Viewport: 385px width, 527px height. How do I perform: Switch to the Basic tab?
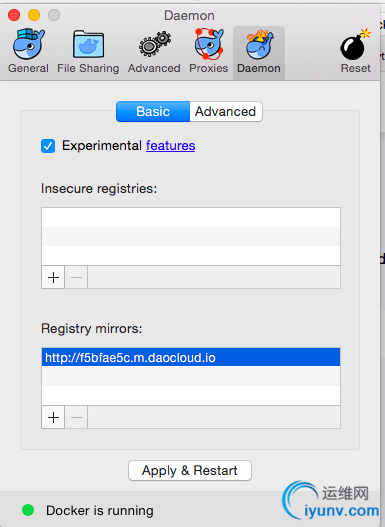153,112
